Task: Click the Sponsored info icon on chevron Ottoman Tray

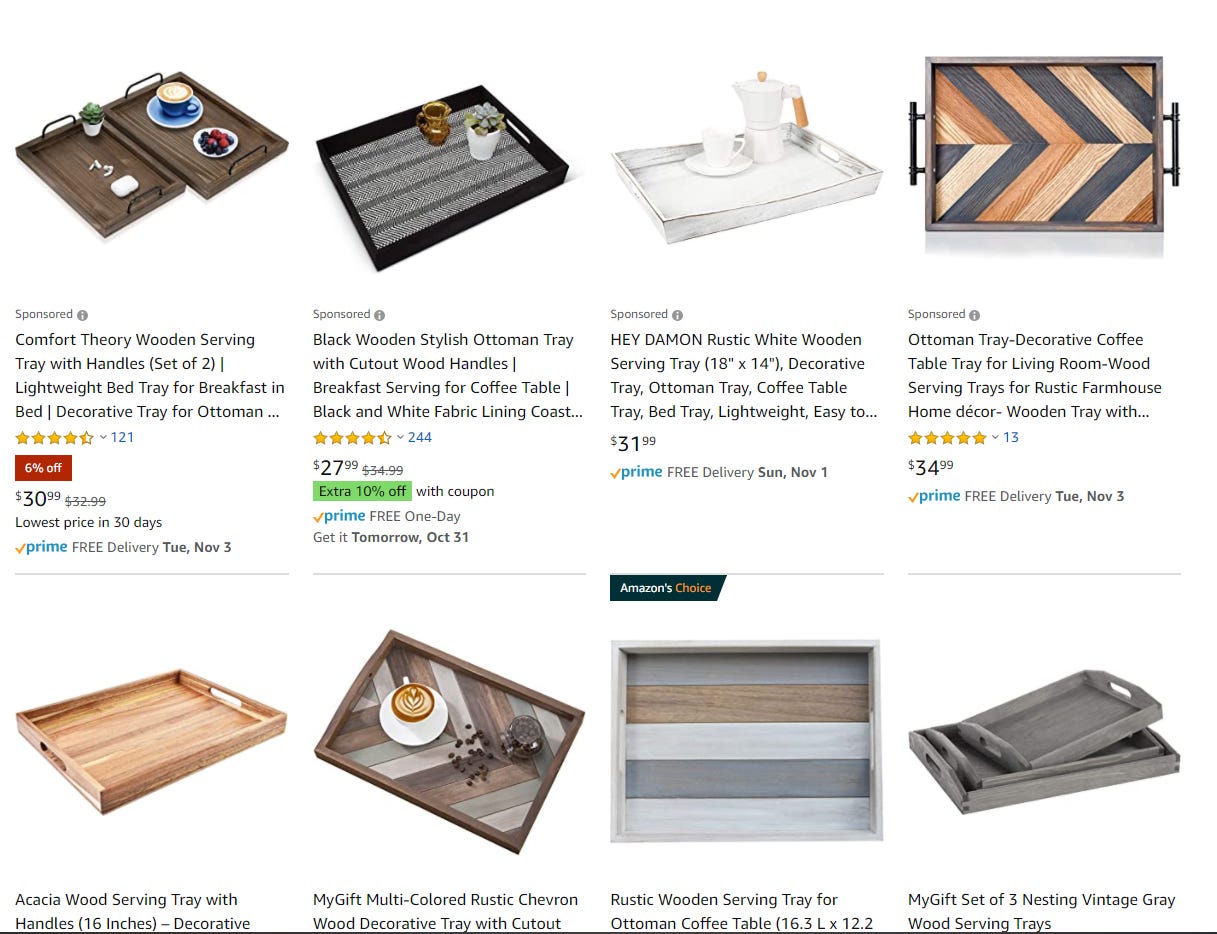Action: click(x=974, y=315)
